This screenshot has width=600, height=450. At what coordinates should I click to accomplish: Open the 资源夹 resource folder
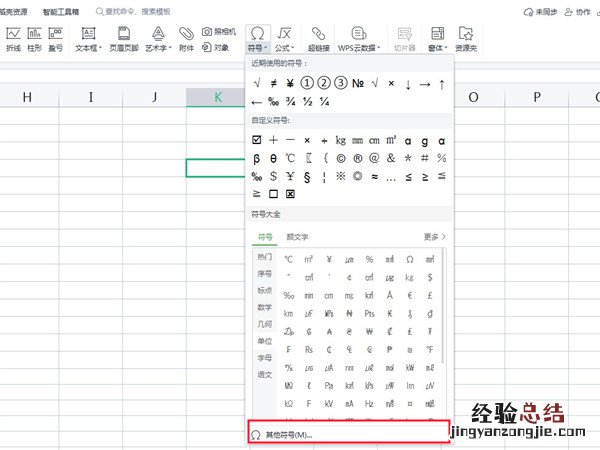pyautogui.click(x=466, y=38)
